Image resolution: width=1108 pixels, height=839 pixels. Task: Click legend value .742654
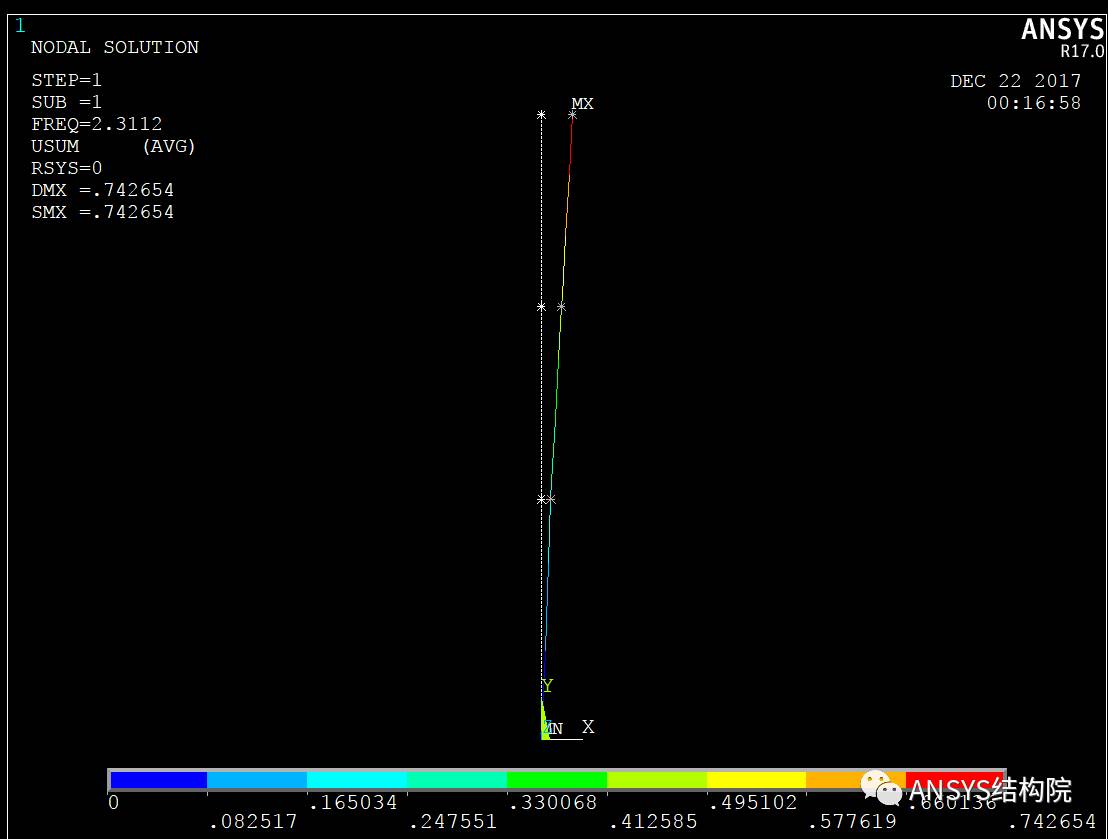click(1052, 821)
